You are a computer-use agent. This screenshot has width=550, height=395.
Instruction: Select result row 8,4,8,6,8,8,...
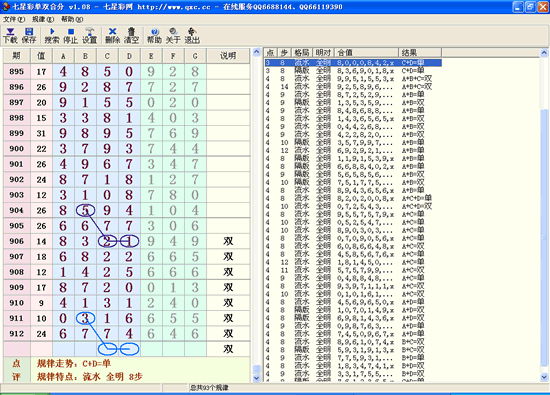(x=353, y=111)
